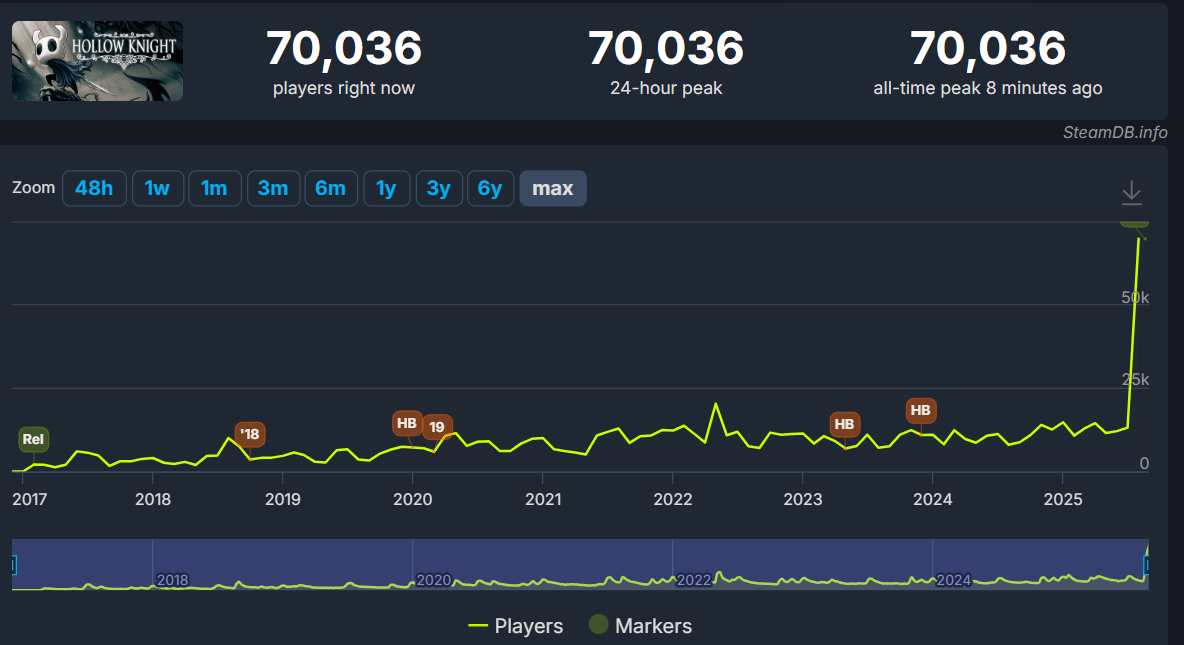Set zoom range to 48h
1184x645 pixels.
94,188
